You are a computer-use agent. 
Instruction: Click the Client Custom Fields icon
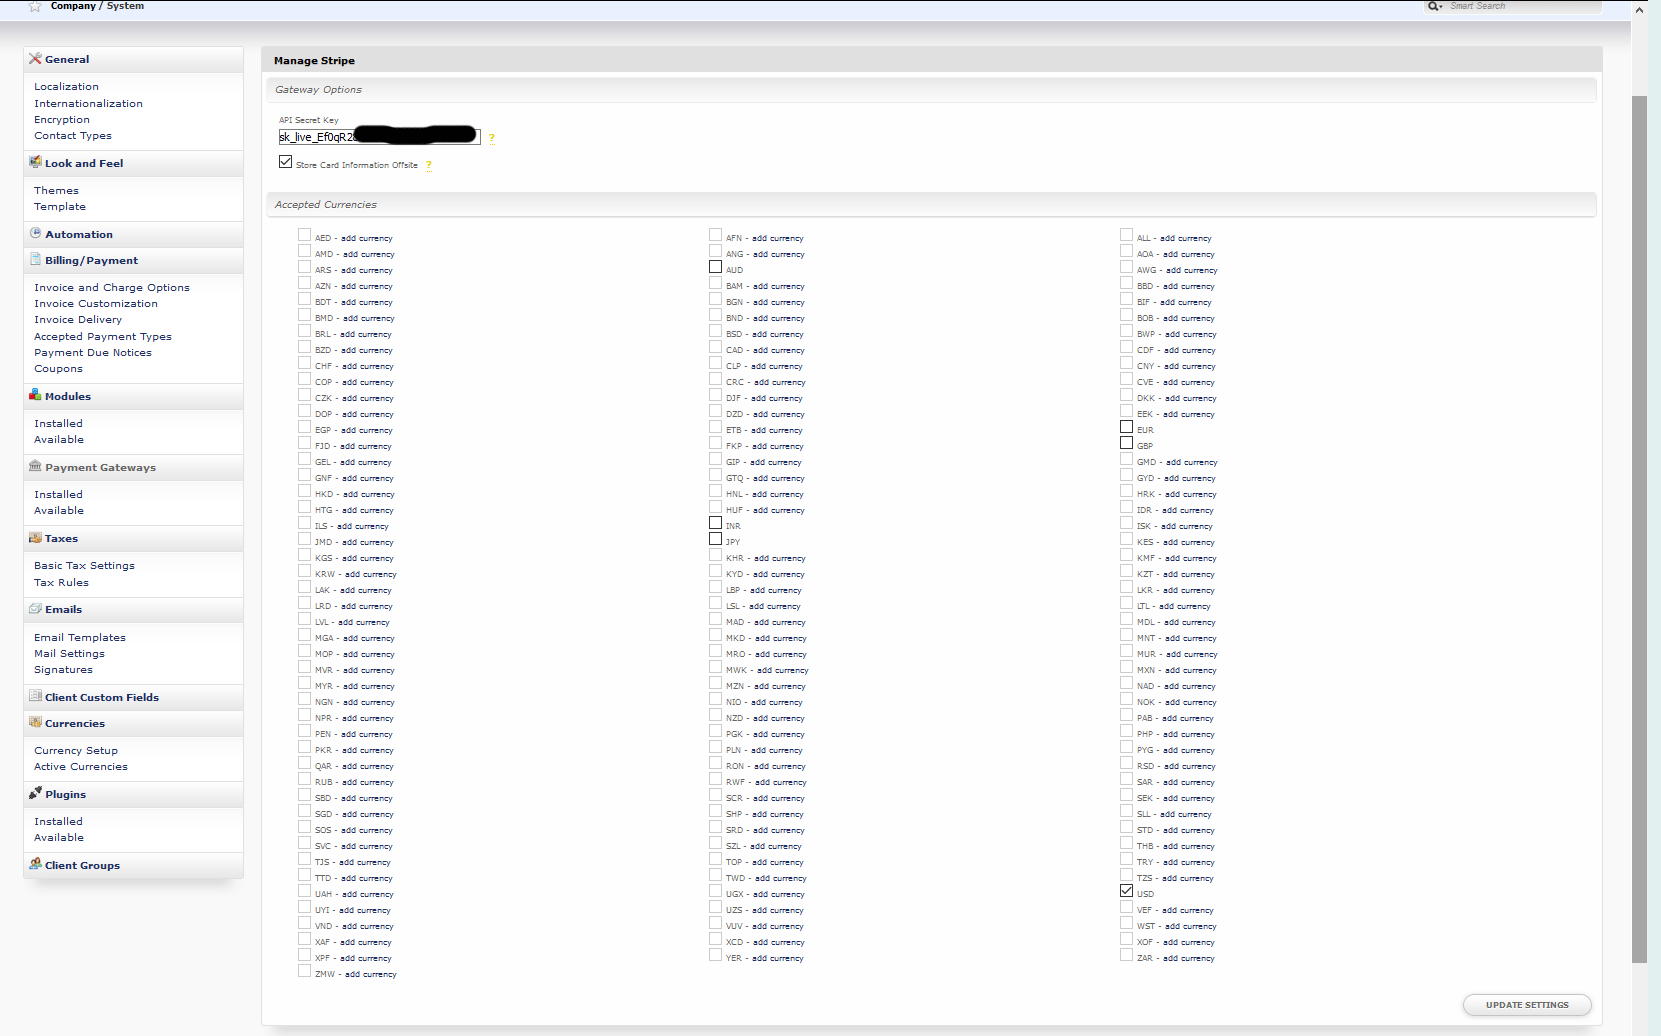(35, 696)
